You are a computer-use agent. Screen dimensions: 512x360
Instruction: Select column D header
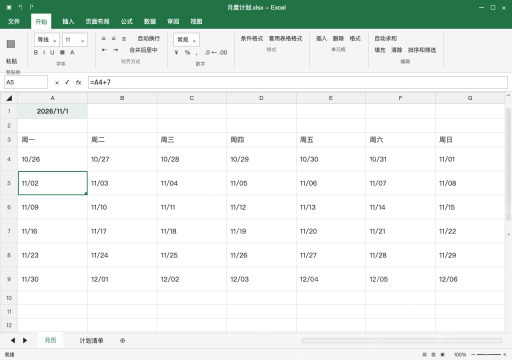pos(261,98)
